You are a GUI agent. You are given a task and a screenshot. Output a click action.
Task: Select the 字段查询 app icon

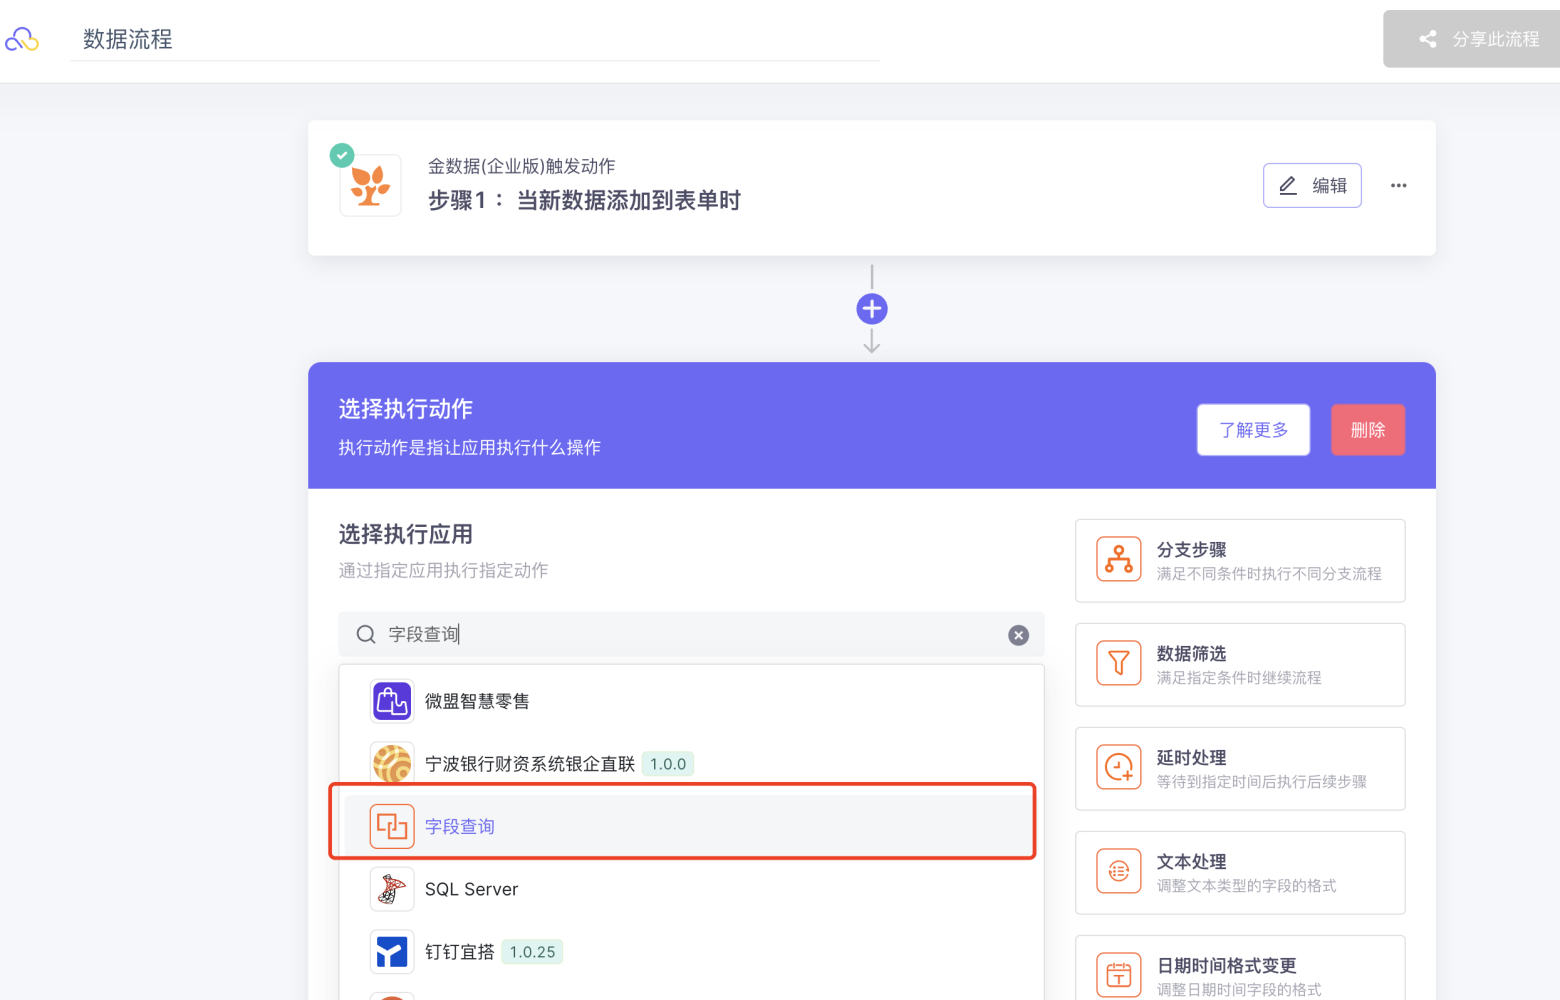point(392,827)
